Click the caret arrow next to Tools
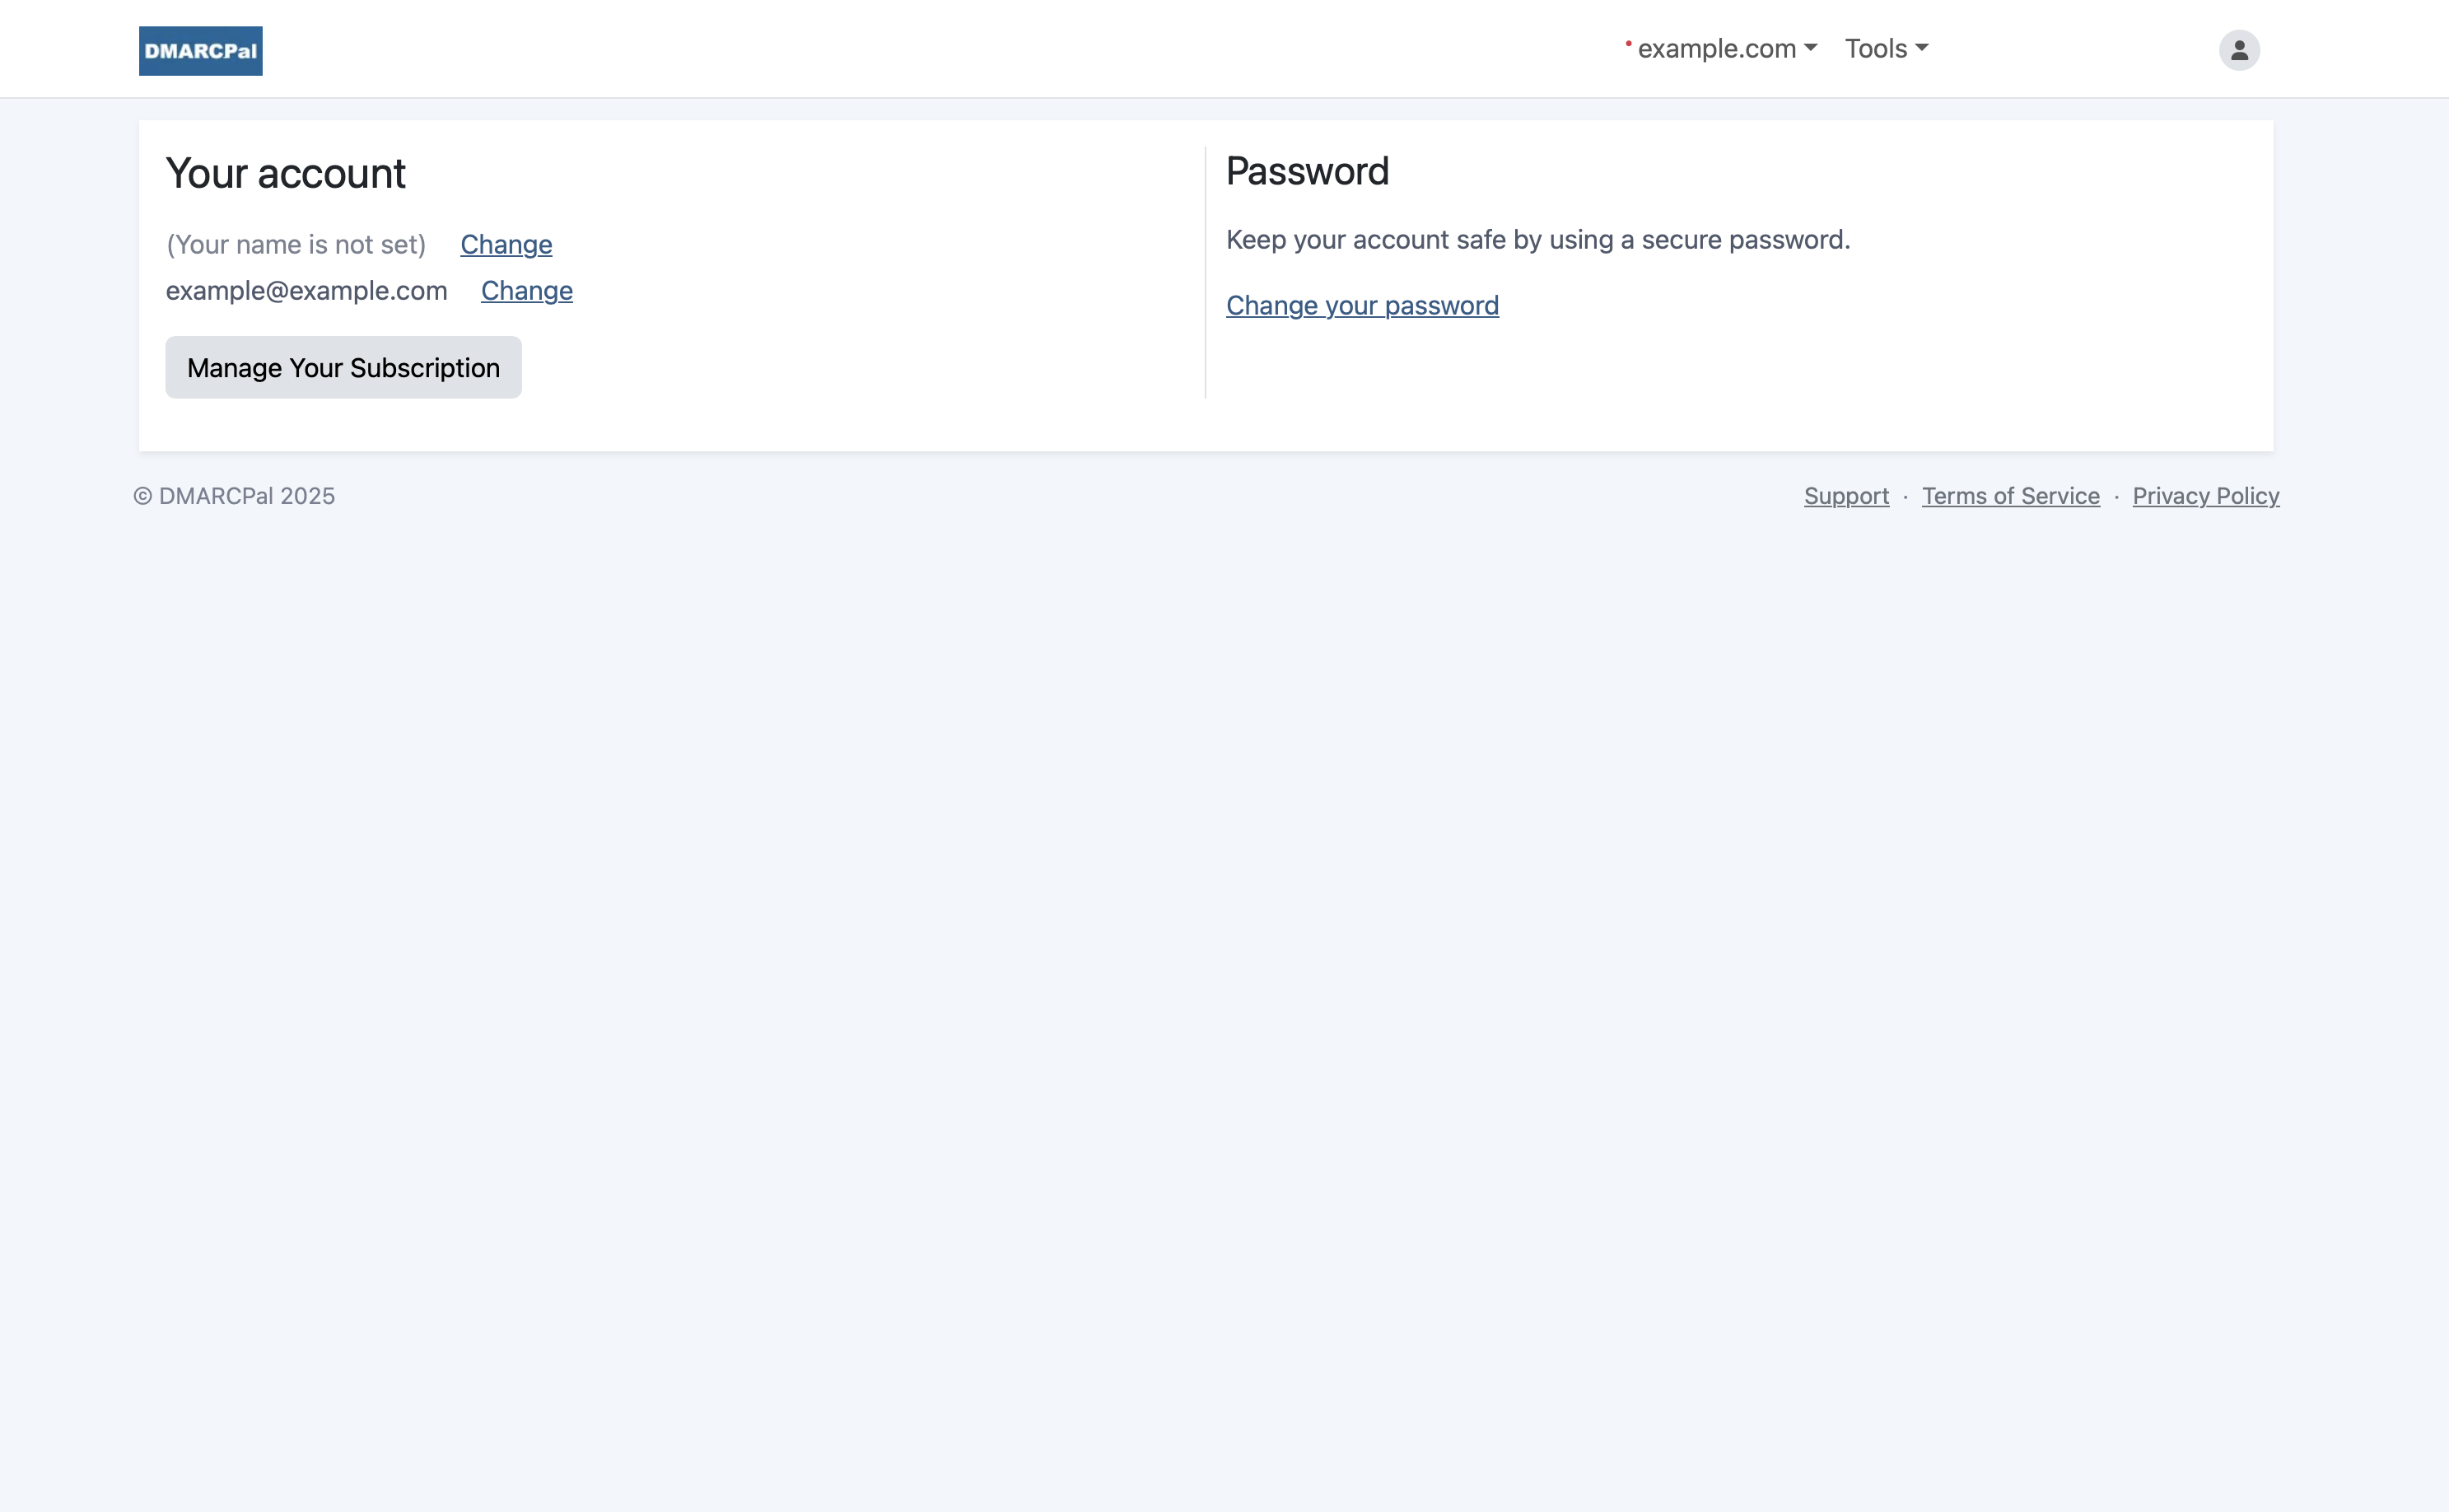The width and height of the screenshot is (2449, 1512). [x=1921, y=48]
